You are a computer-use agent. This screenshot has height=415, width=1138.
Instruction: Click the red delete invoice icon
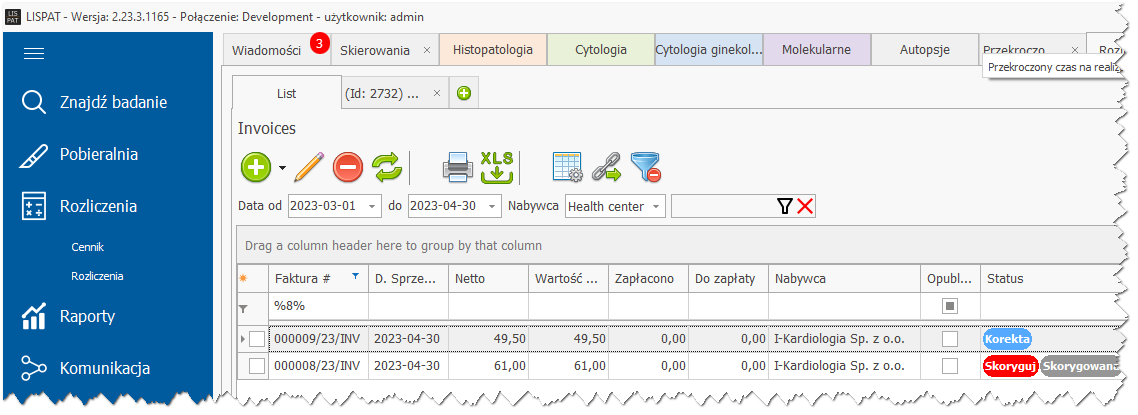(347, 166)
